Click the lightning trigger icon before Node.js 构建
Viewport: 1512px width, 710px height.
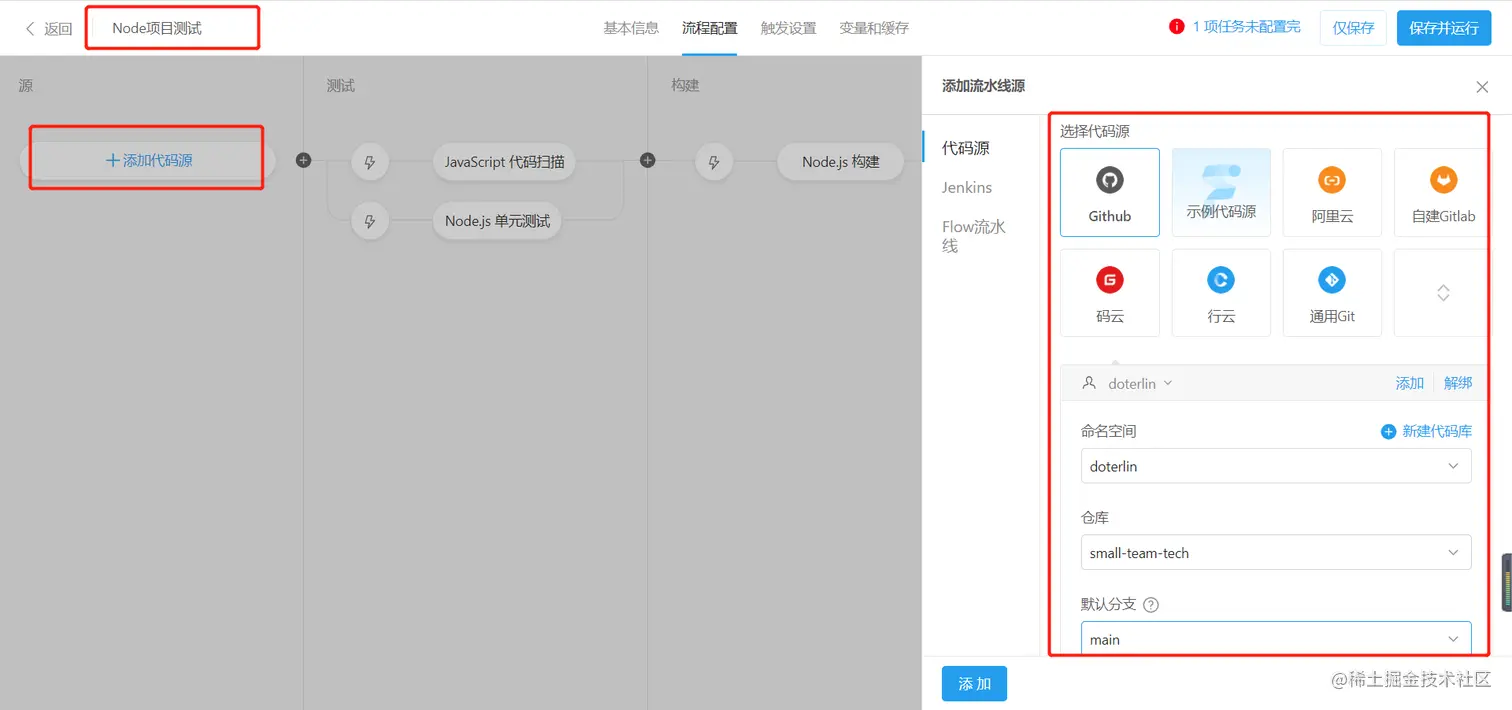pyautogui.click(x=714, y=161)
